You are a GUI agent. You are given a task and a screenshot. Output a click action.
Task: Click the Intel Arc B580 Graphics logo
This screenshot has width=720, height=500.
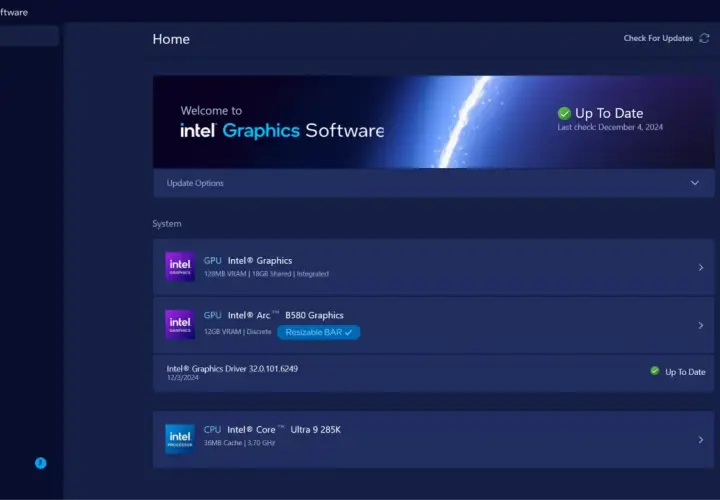[x=180, y=324]
